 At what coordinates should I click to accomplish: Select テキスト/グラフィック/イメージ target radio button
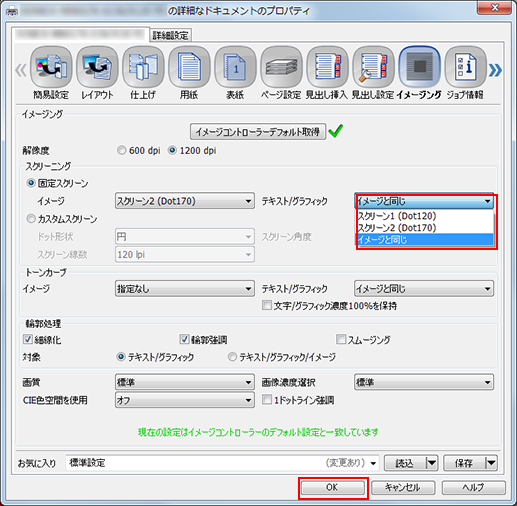pos(282,357)
